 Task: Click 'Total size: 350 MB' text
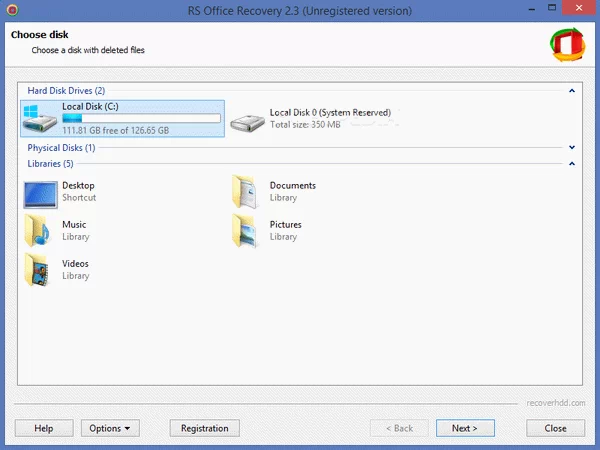pos(305,125)
